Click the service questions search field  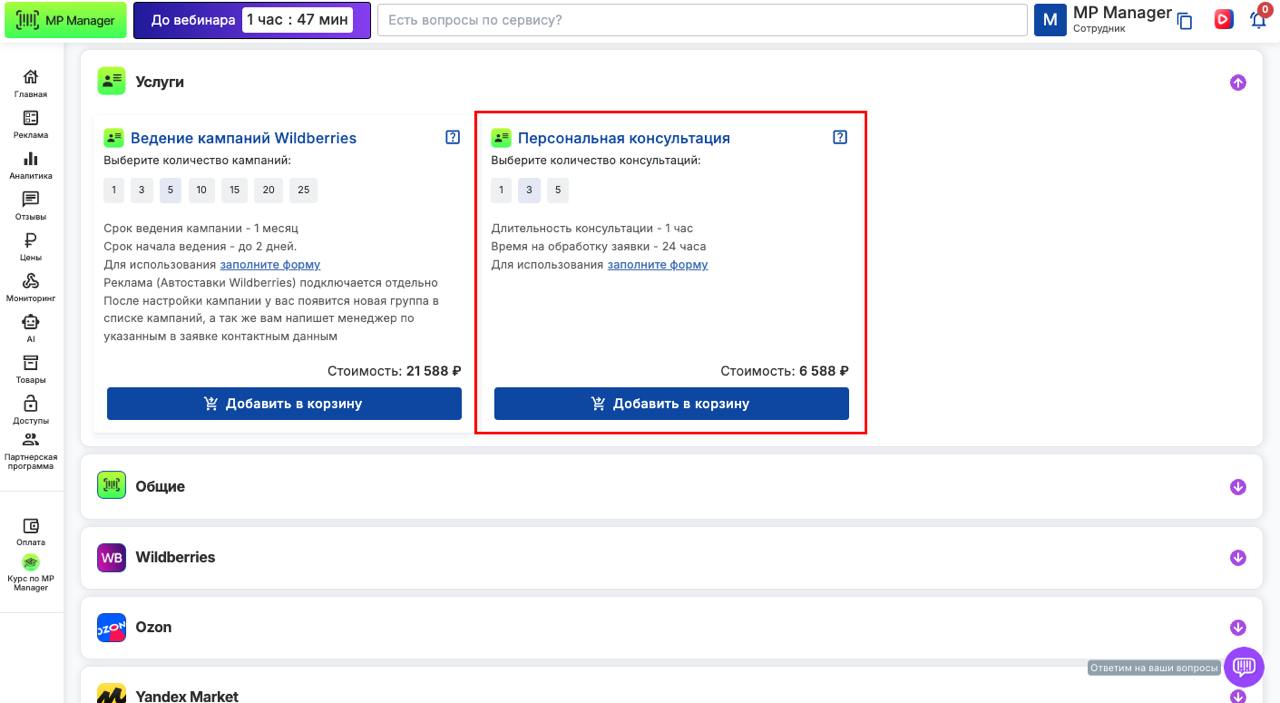[x=701, y=20]
